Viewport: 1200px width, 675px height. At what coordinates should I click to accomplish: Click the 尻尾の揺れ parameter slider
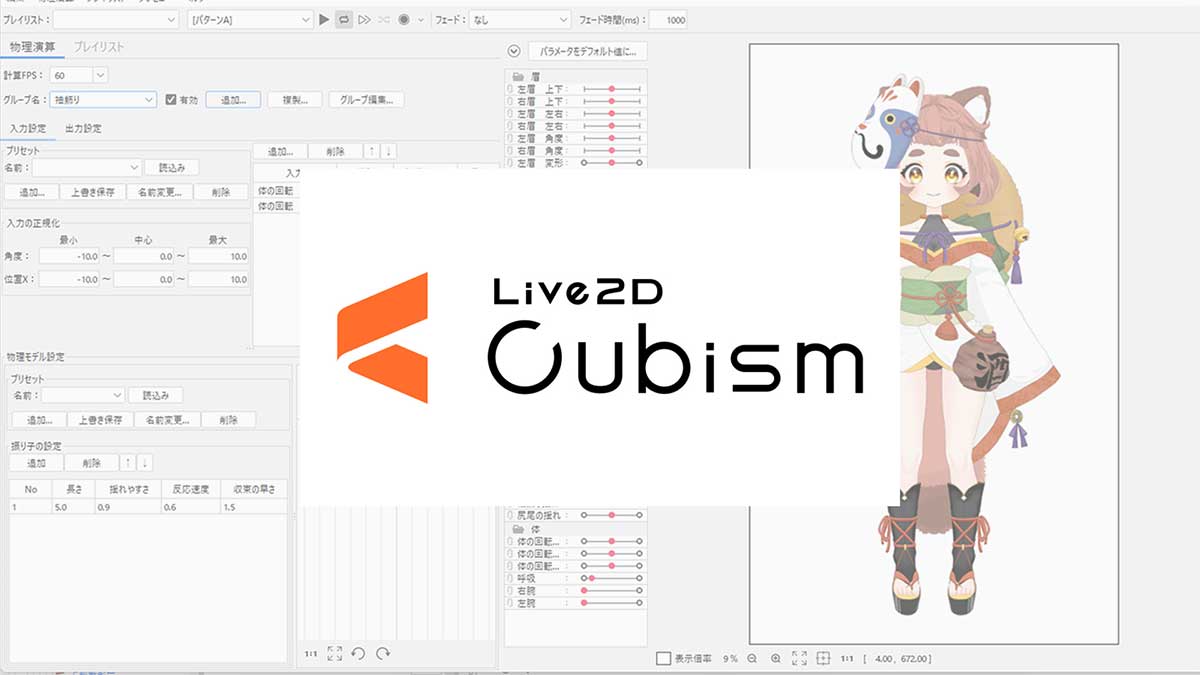611,515
